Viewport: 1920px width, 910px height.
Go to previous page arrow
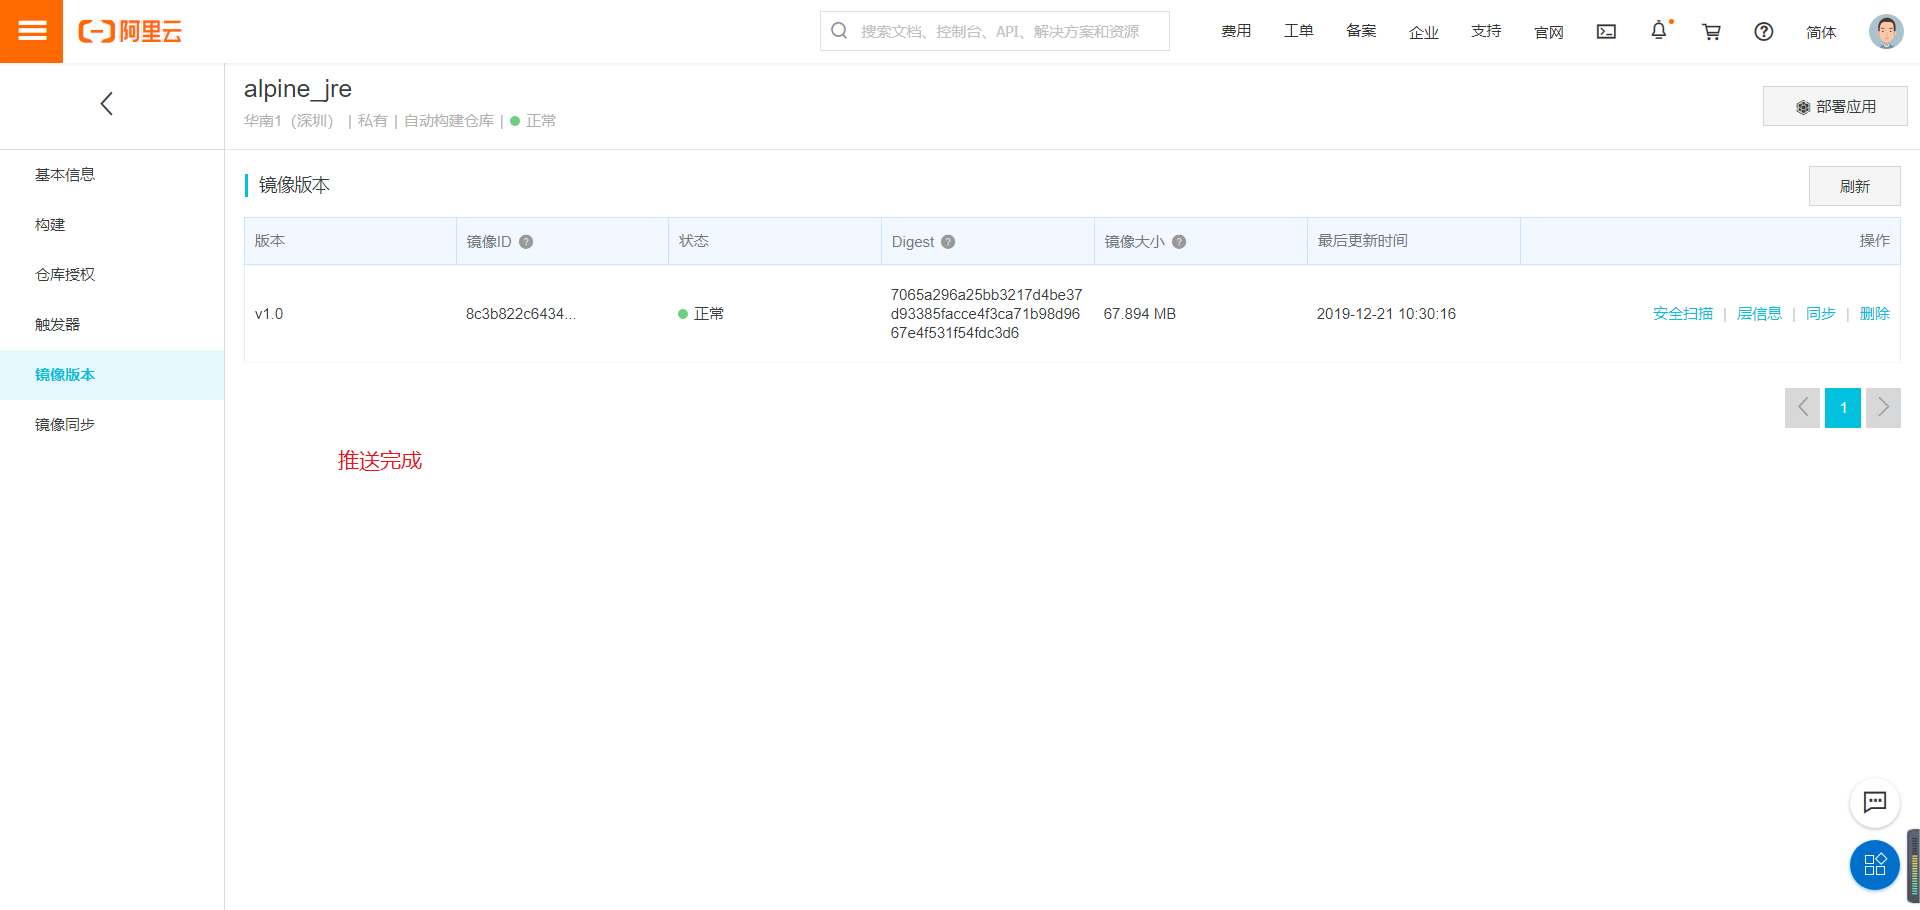1802,408
